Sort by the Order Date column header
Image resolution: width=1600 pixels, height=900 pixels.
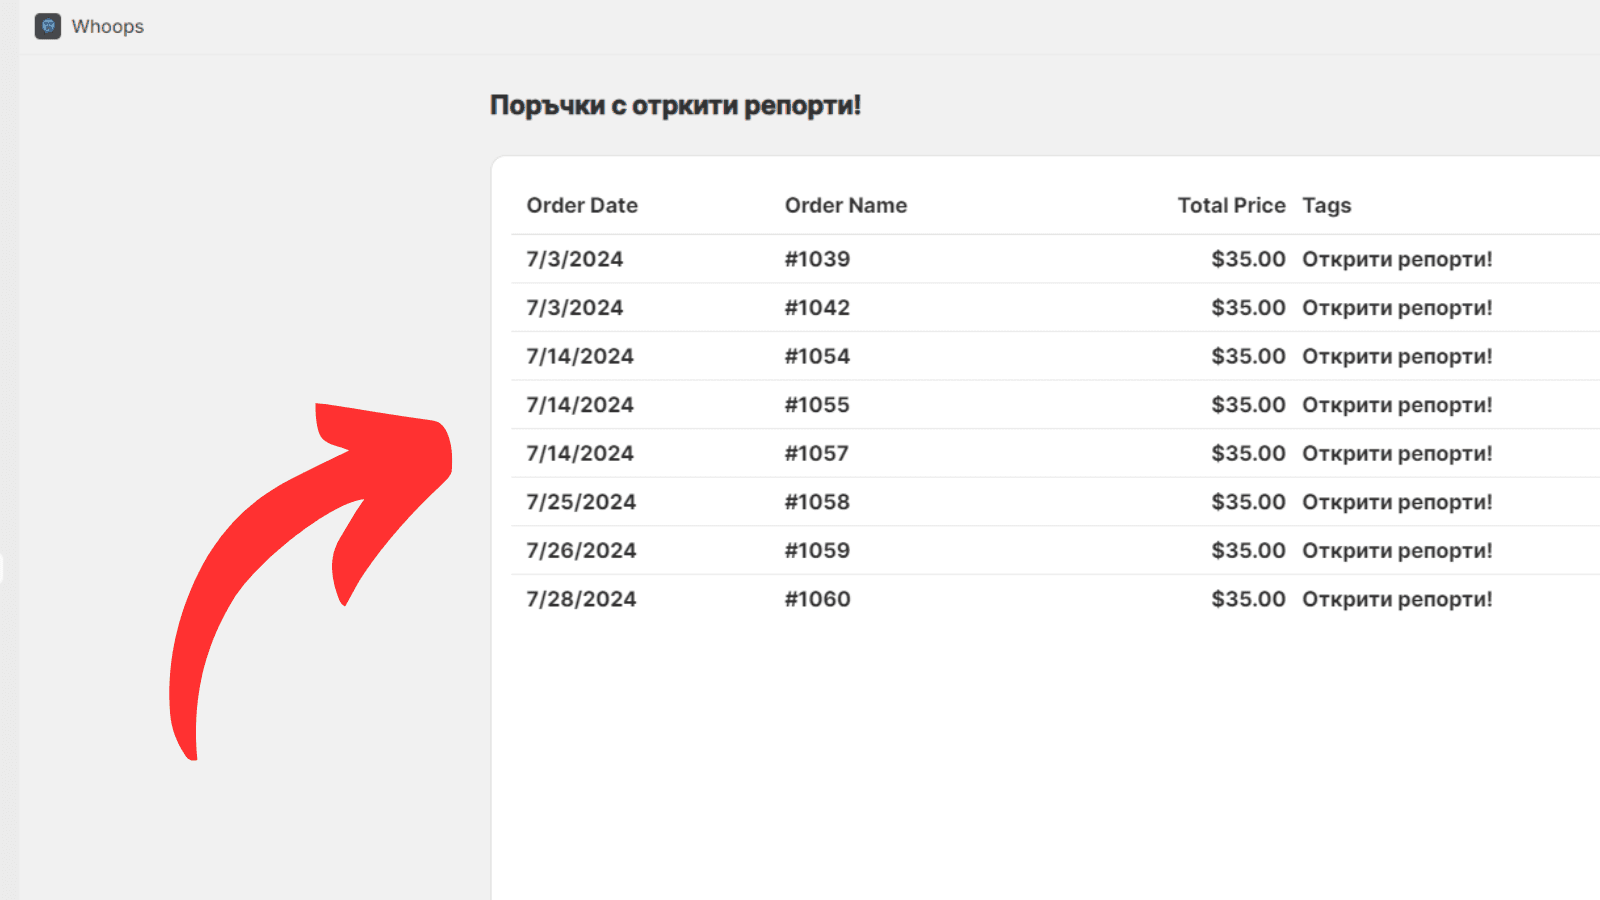[582, 205]
